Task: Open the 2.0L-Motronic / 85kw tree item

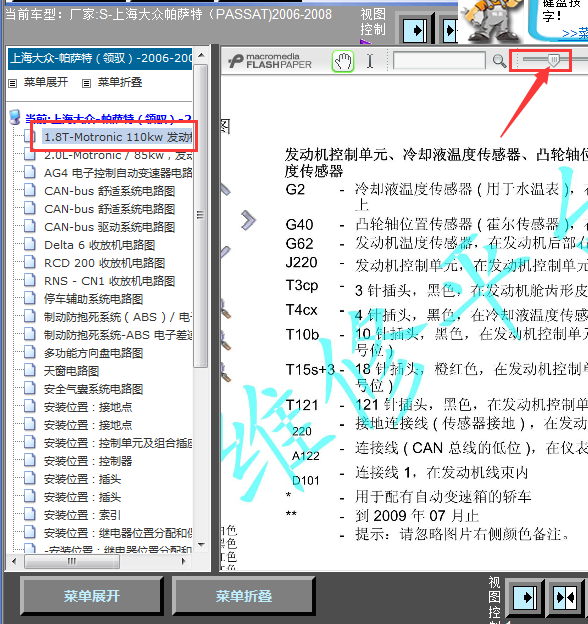Action: 118,155
